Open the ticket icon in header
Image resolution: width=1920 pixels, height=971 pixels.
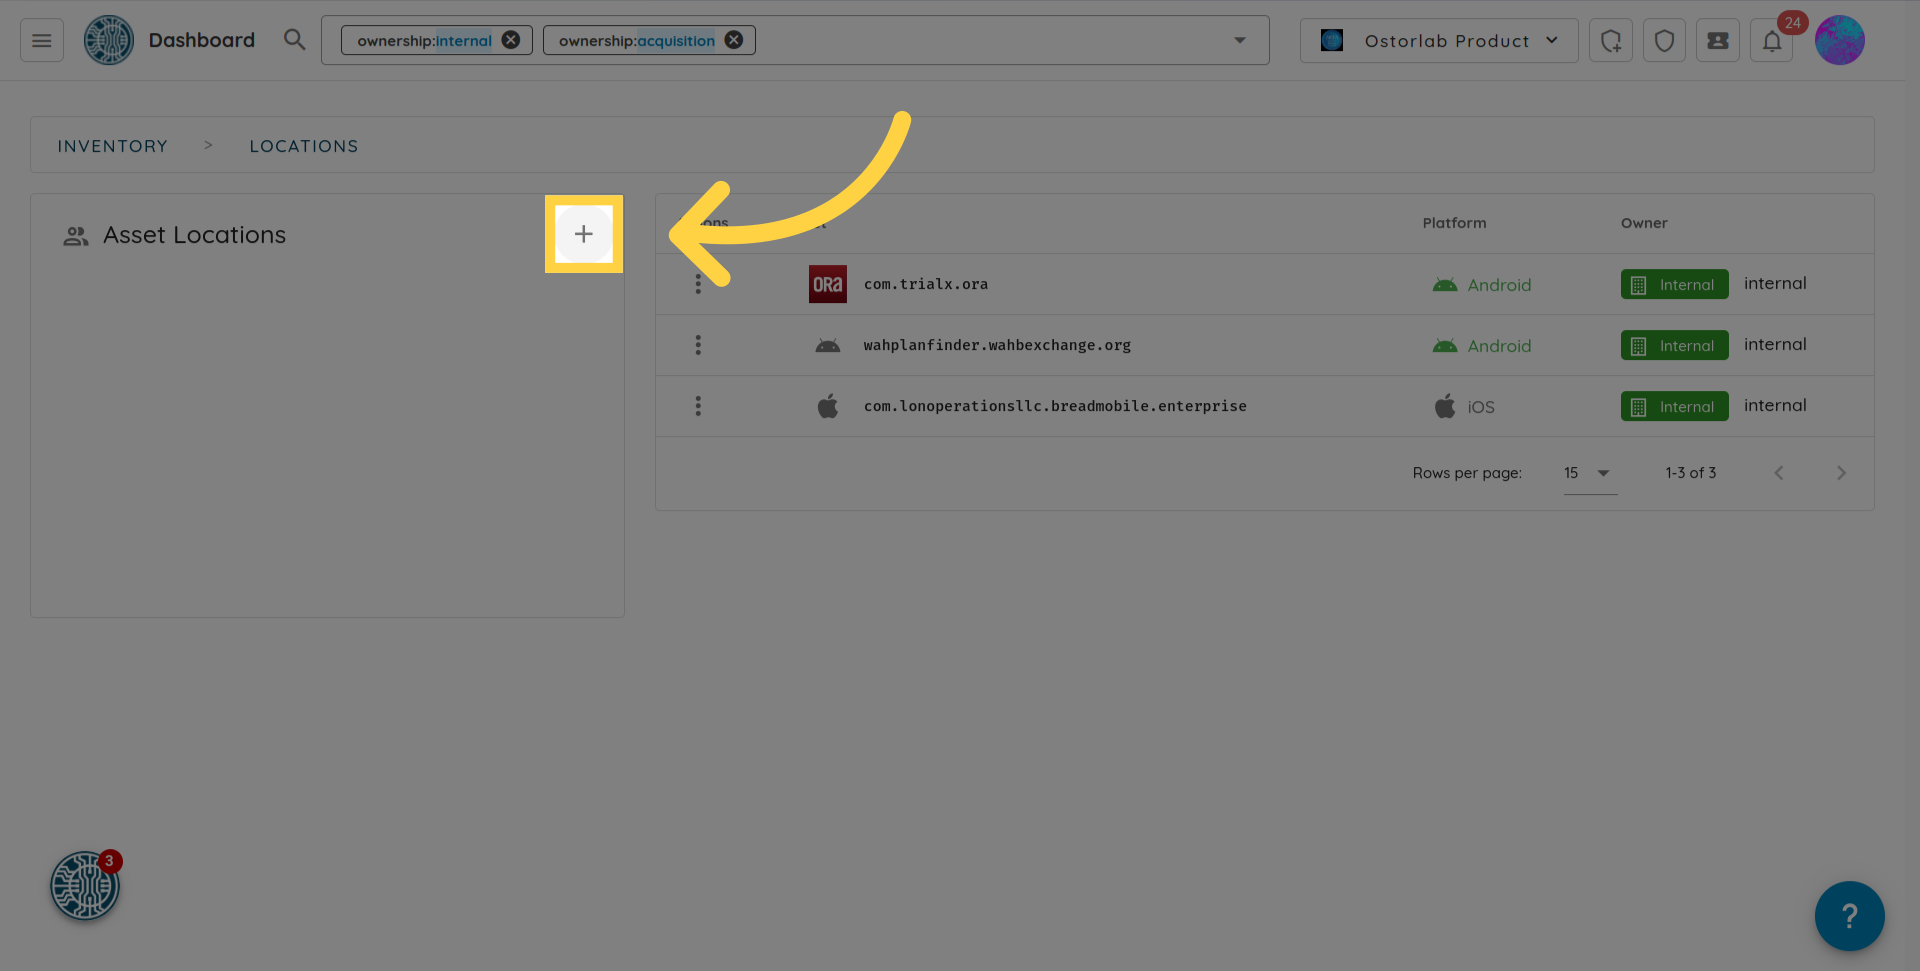(x=1717, y=41)
